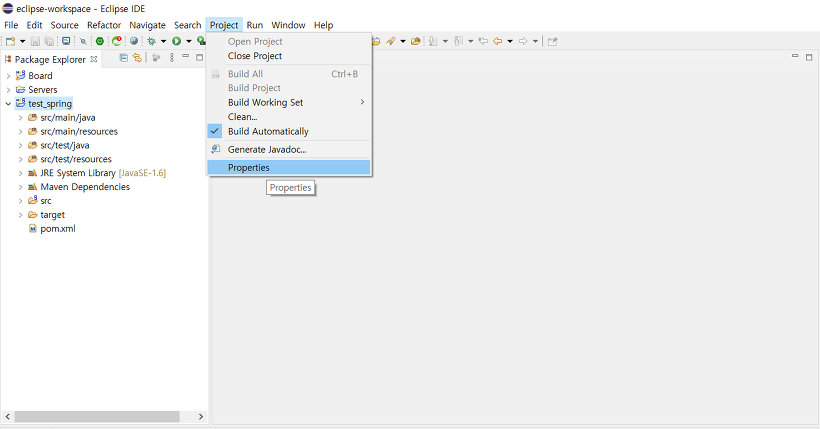Open the Help menu
820x429 pixels.
tap(323, 25)
